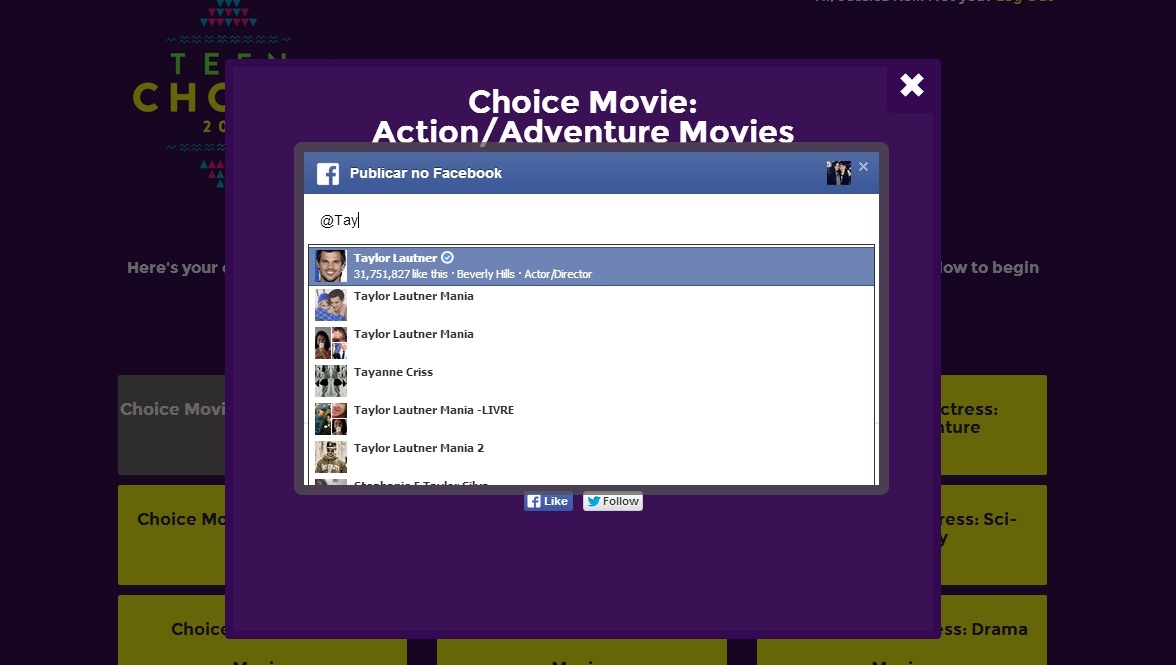Viewport: 1176px width, 665px height.
Task: Click the Publicar no Facebook title text
Action: click(425, 173)
